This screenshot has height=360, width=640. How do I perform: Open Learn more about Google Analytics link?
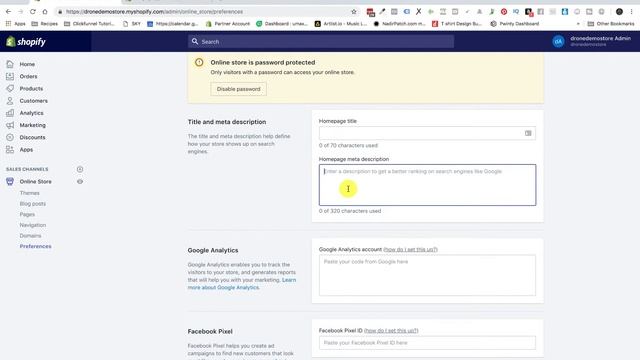[x=242, y=284]
